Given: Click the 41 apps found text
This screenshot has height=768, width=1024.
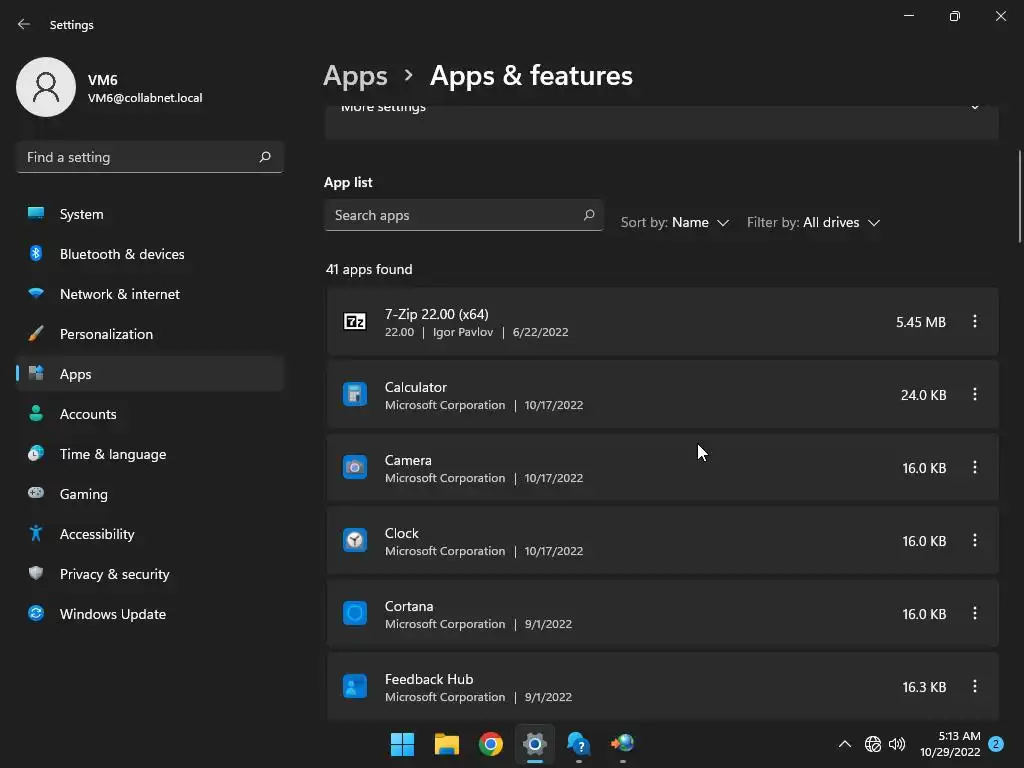Looking at the screenshot, I should tap(369, 270).
